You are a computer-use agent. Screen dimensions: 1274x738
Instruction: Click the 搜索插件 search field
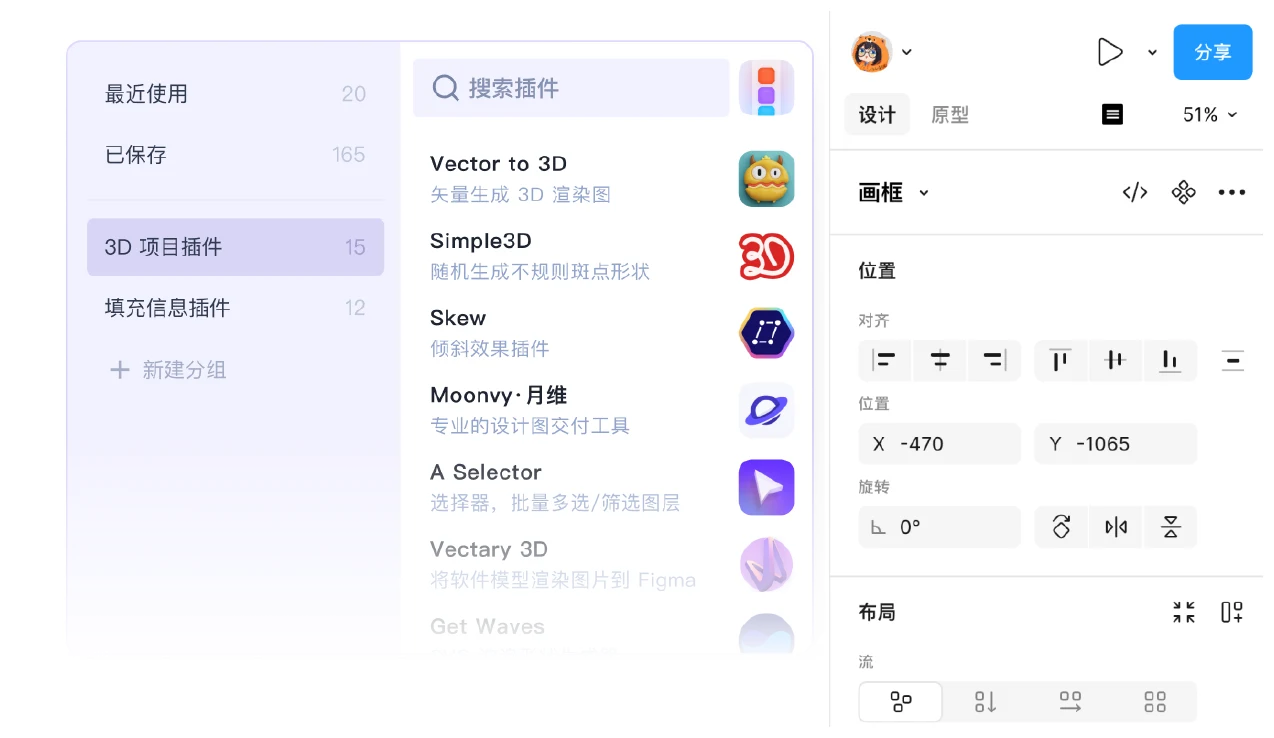tap(571, 88)
